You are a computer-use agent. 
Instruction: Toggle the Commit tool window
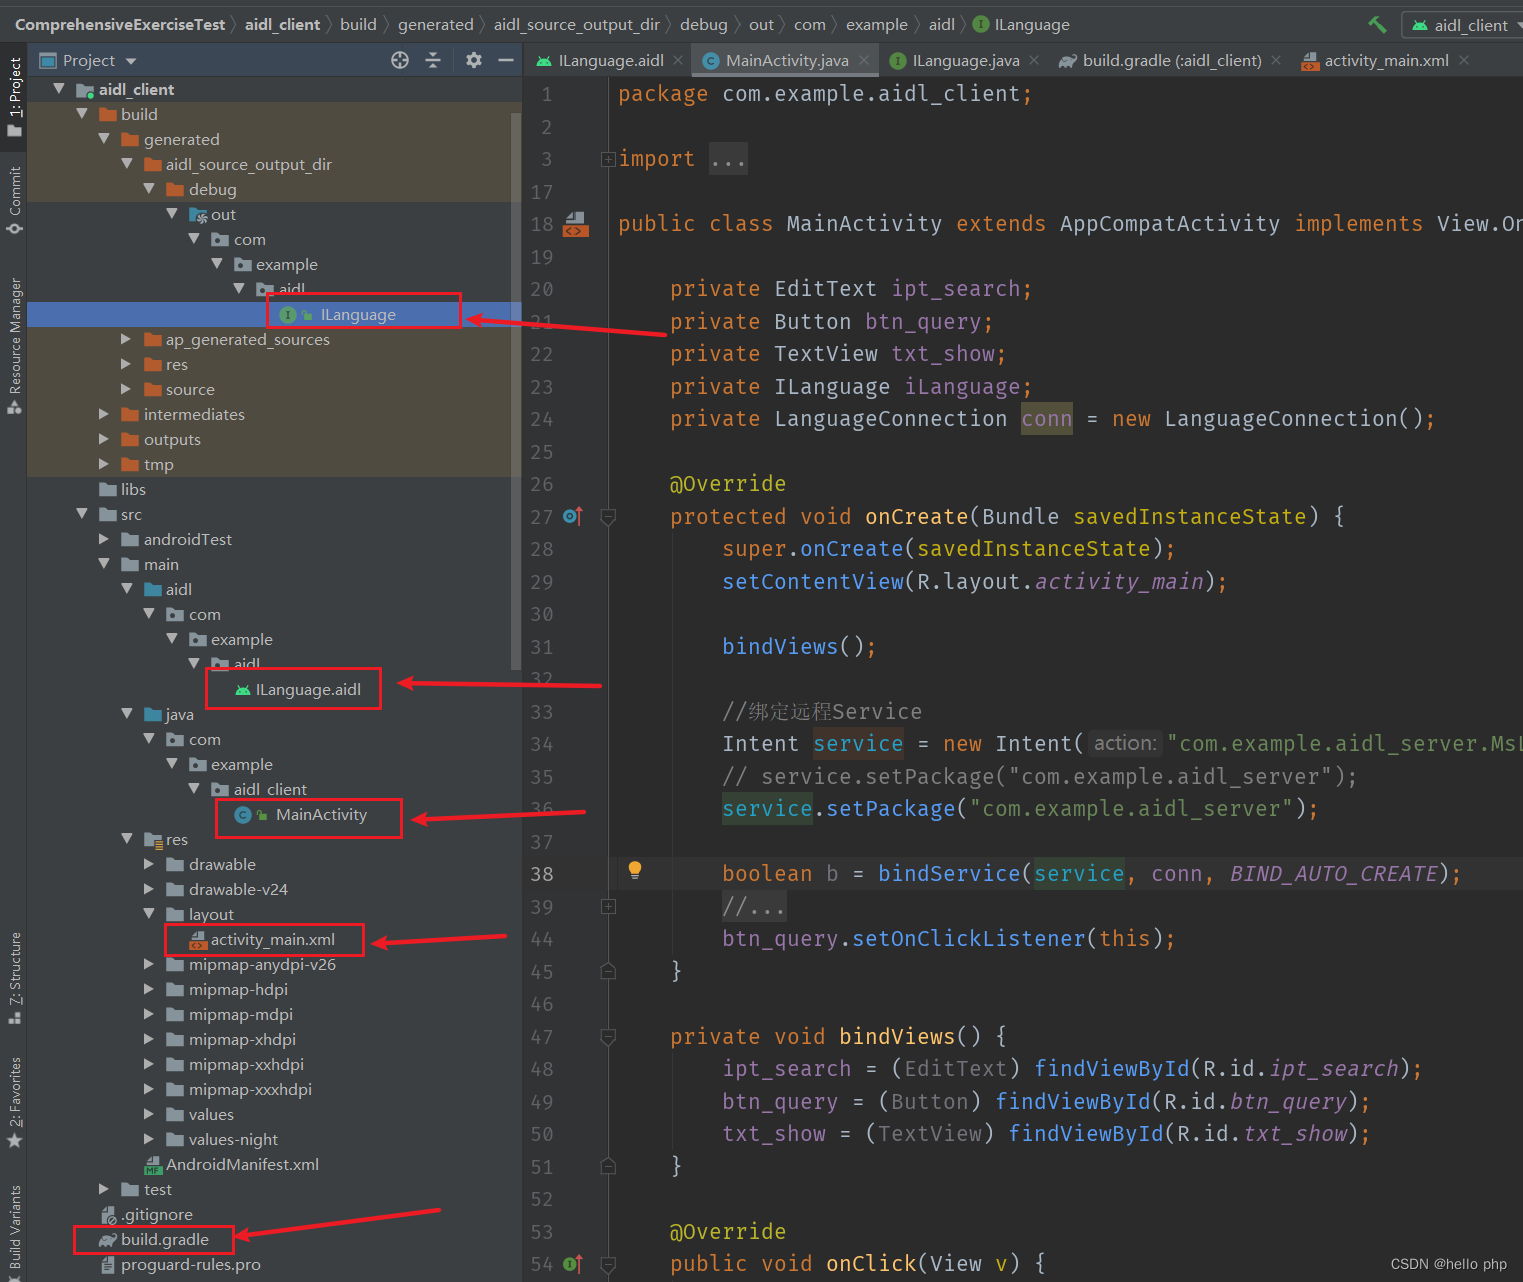click(14, 200)
